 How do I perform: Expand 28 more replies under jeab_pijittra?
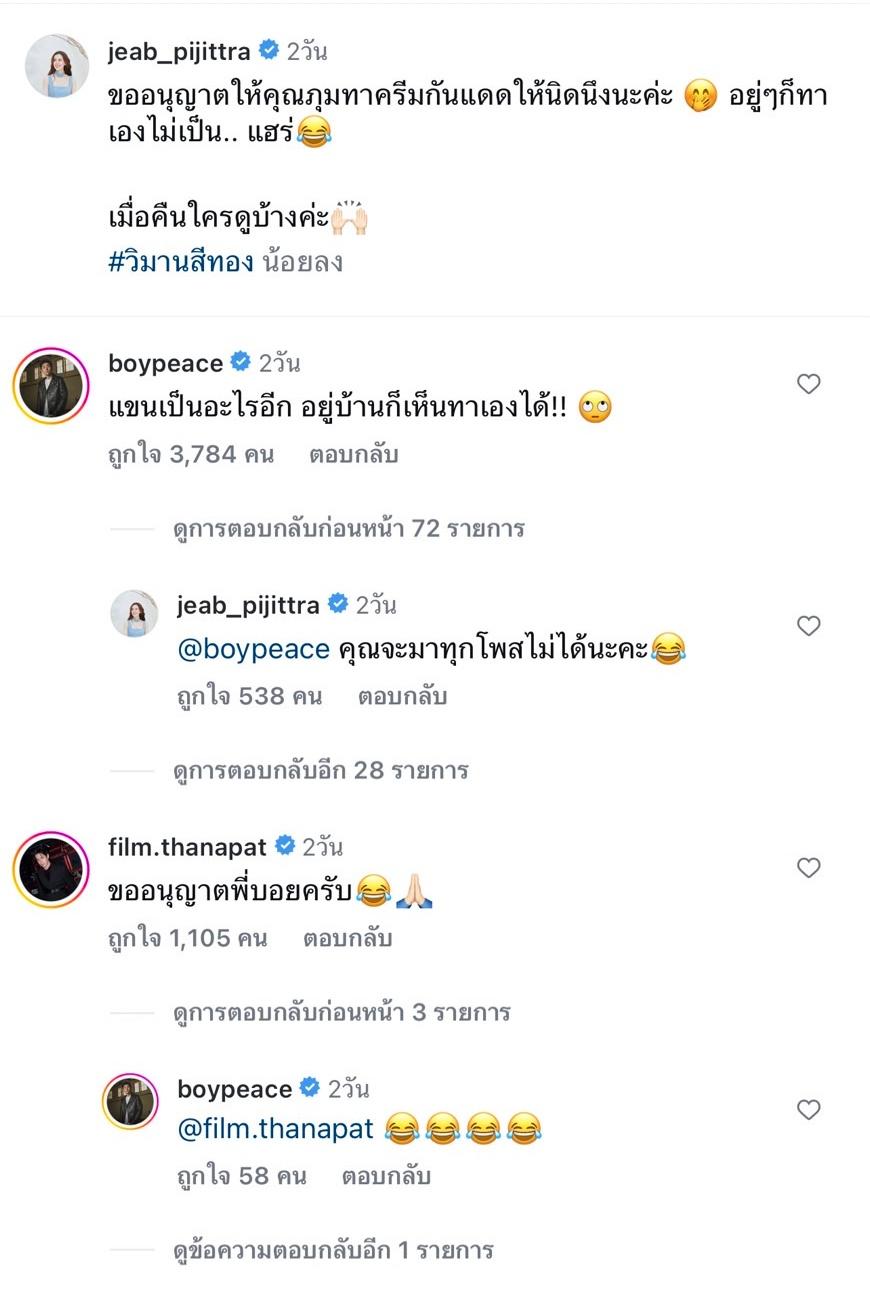(x=320, y=770)
